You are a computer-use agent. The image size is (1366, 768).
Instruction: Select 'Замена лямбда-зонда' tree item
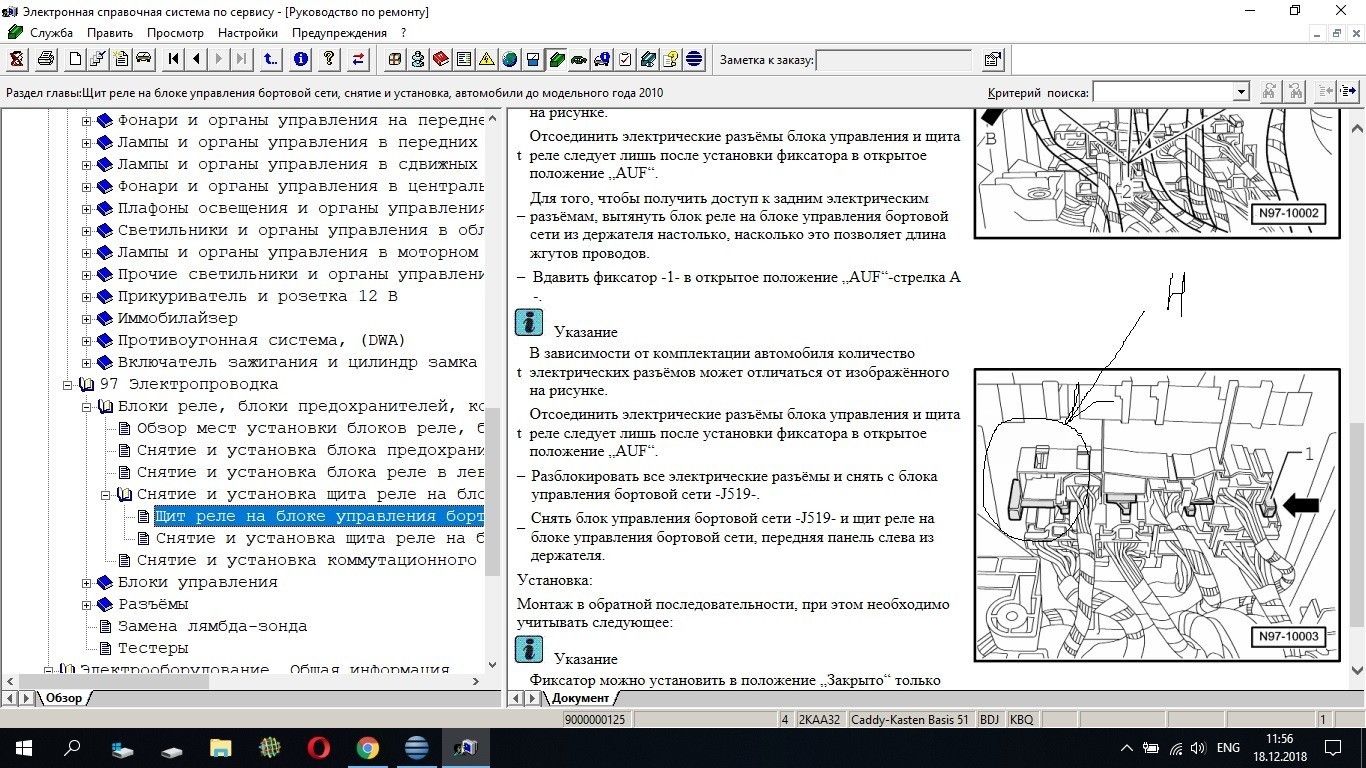(212, 626)
